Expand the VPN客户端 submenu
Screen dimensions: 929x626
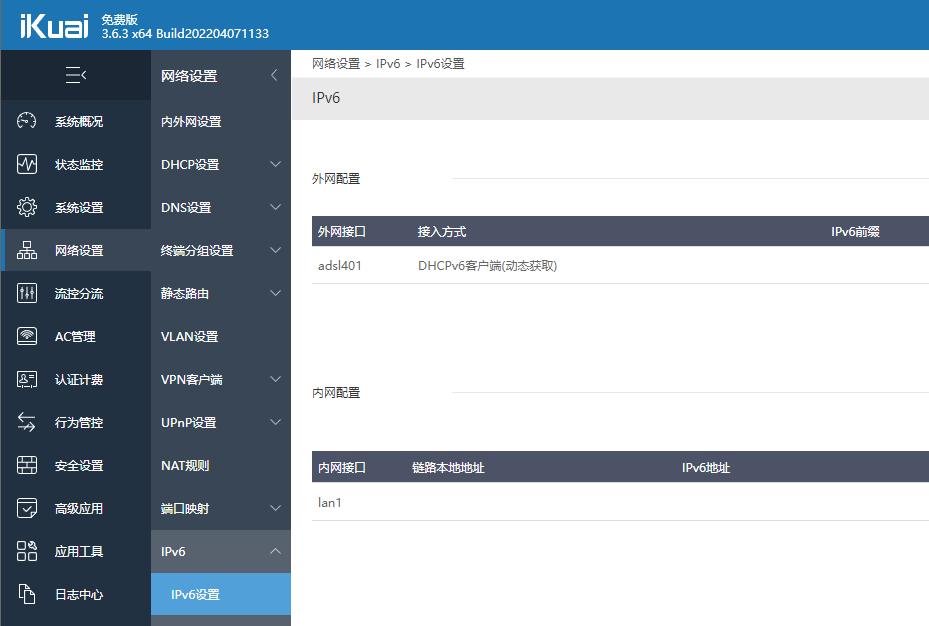(x=275, y=379)
